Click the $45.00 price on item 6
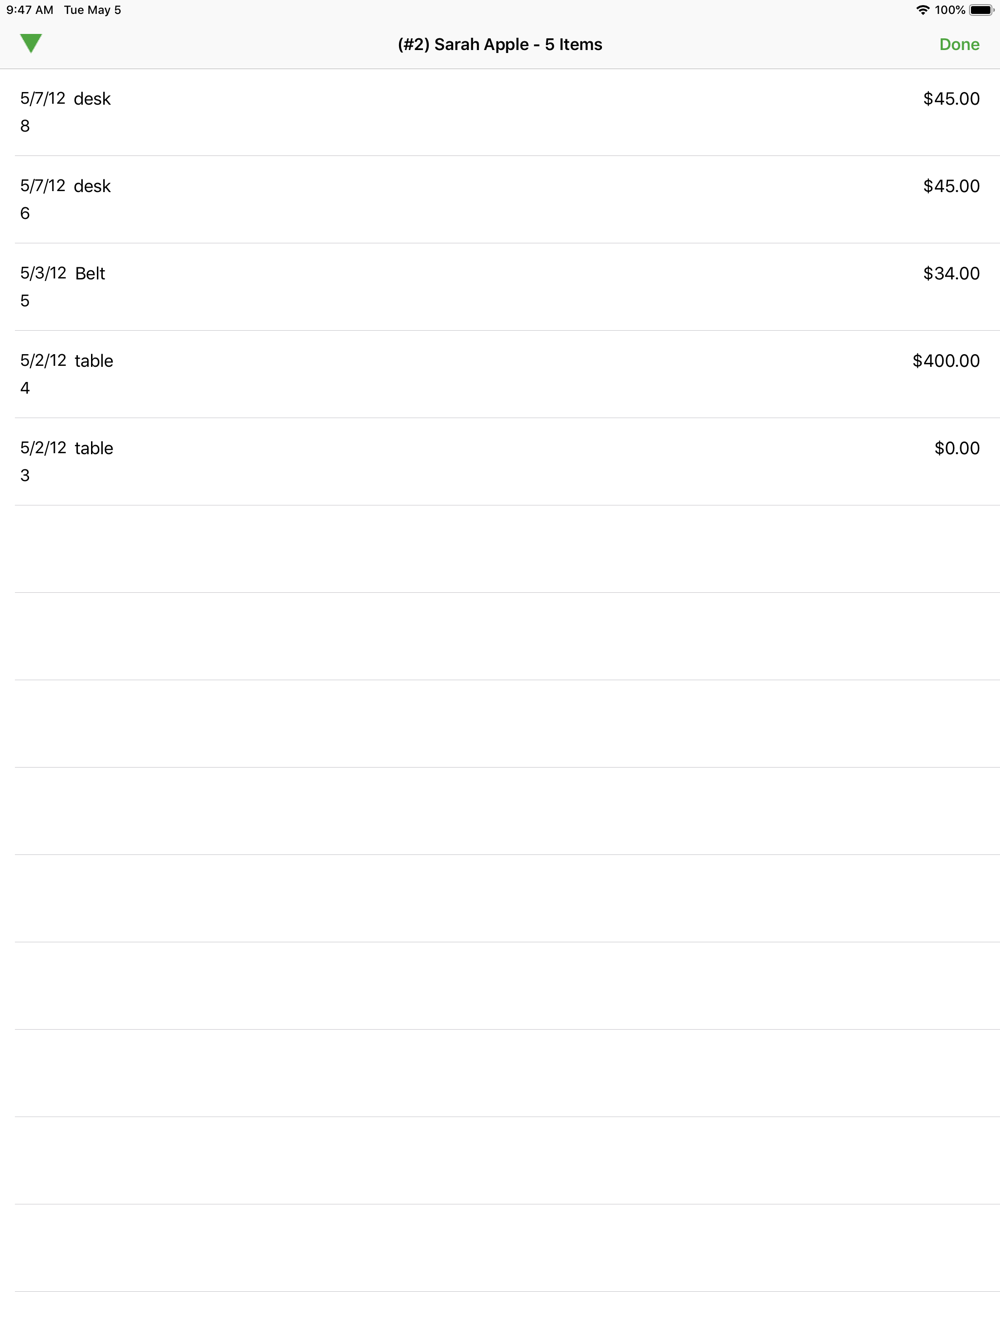1000x1334 pixels. 951,186
